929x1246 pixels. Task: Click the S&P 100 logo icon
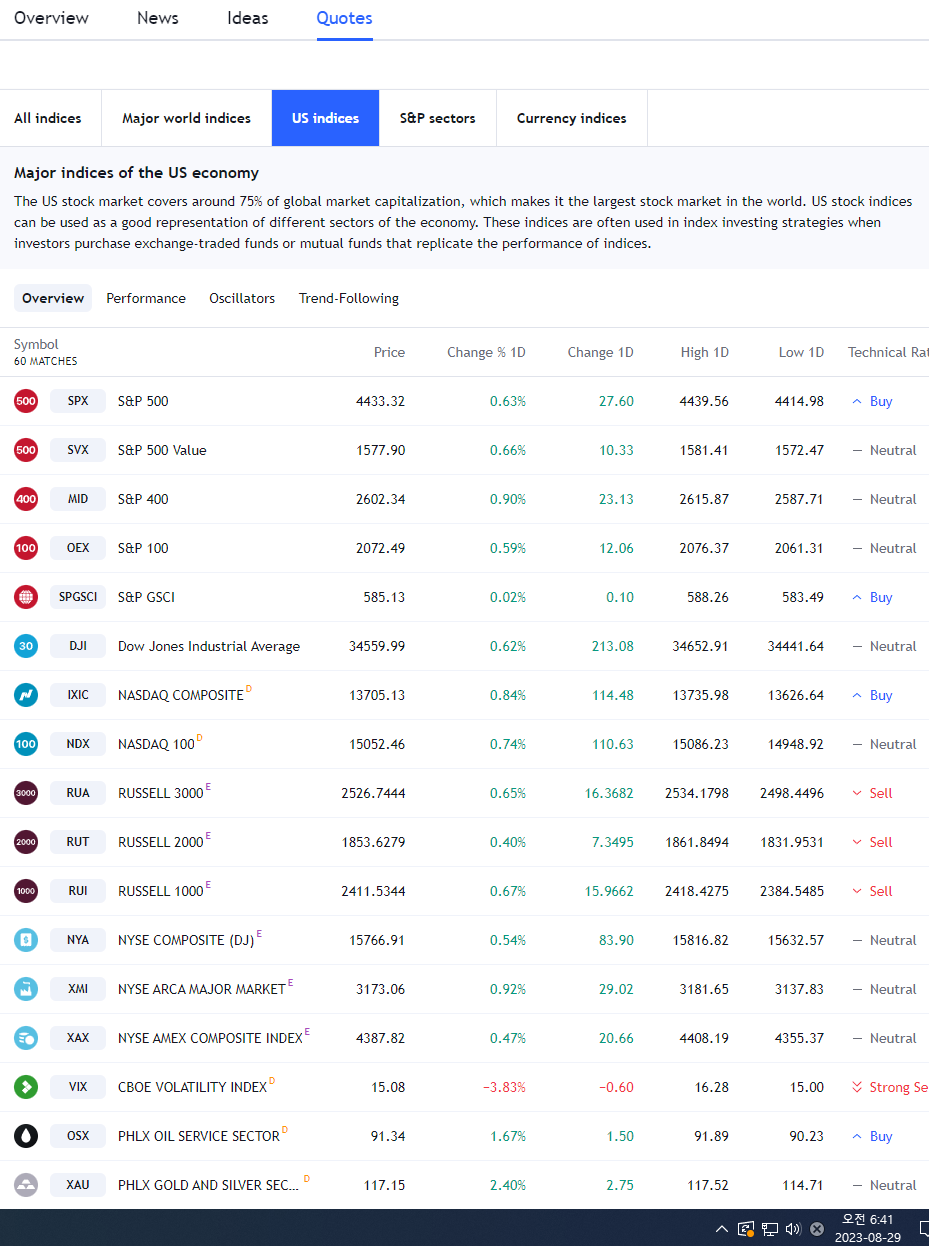pos(26,548)
